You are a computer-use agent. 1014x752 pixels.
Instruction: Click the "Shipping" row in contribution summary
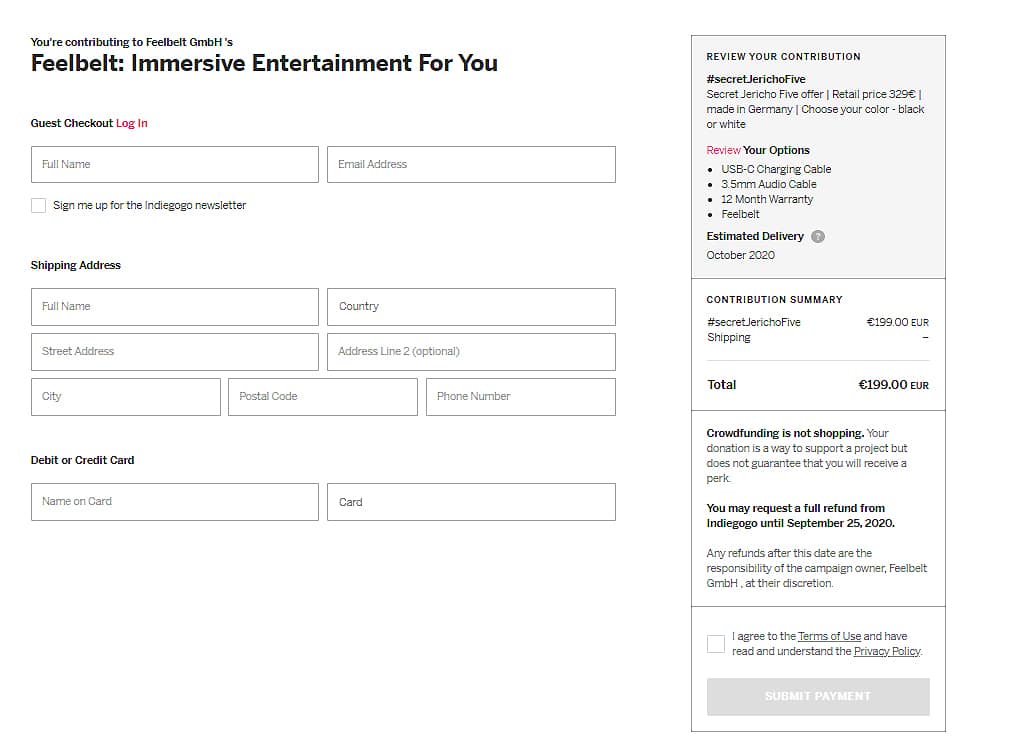(x=818, y=338)
